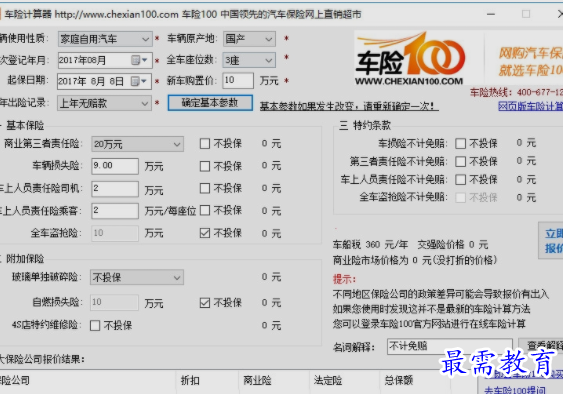Viewport: 563px width, 394px height.
Task: Click the 乘客 liability amount field
Action: [x=115, y=211]
